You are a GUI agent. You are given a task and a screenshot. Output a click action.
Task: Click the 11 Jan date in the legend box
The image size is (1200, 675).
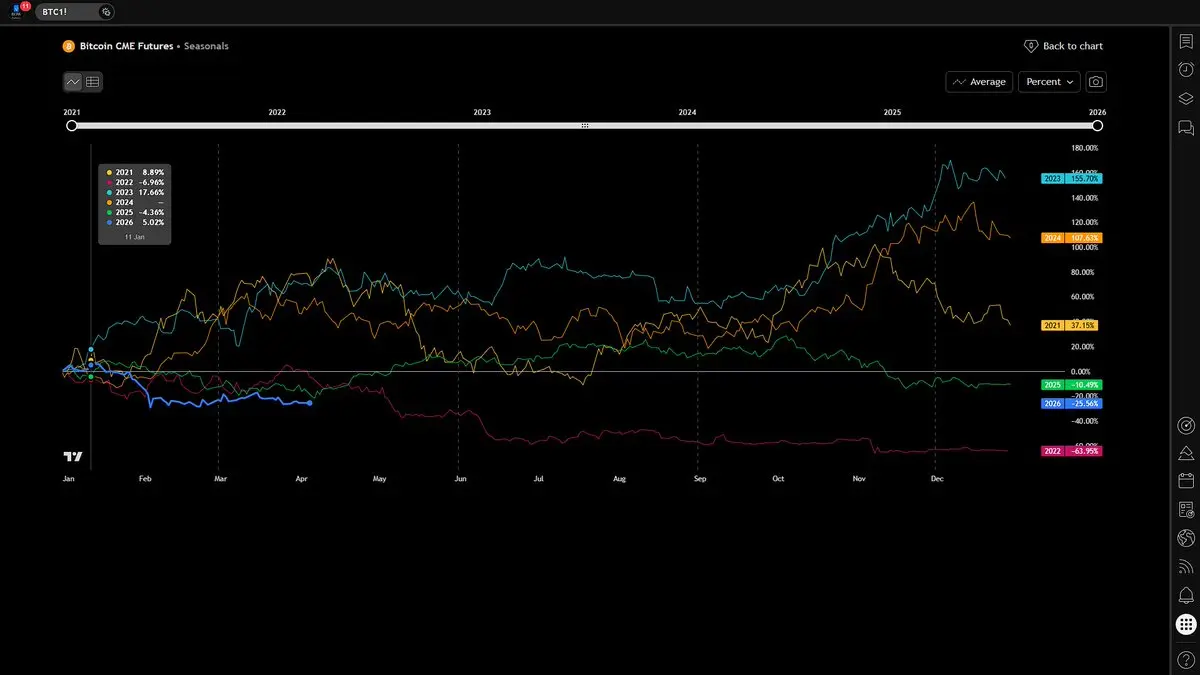[x=134, y=237]
